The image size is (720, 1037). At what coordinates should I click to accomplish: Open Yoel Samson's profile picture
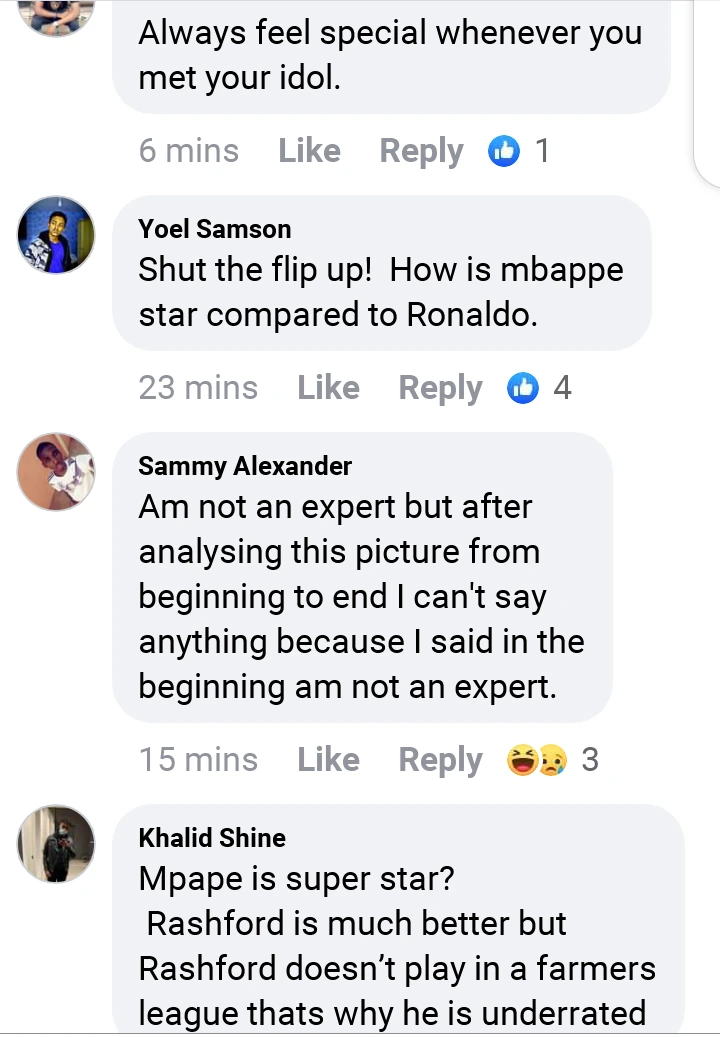pos(57,235)
